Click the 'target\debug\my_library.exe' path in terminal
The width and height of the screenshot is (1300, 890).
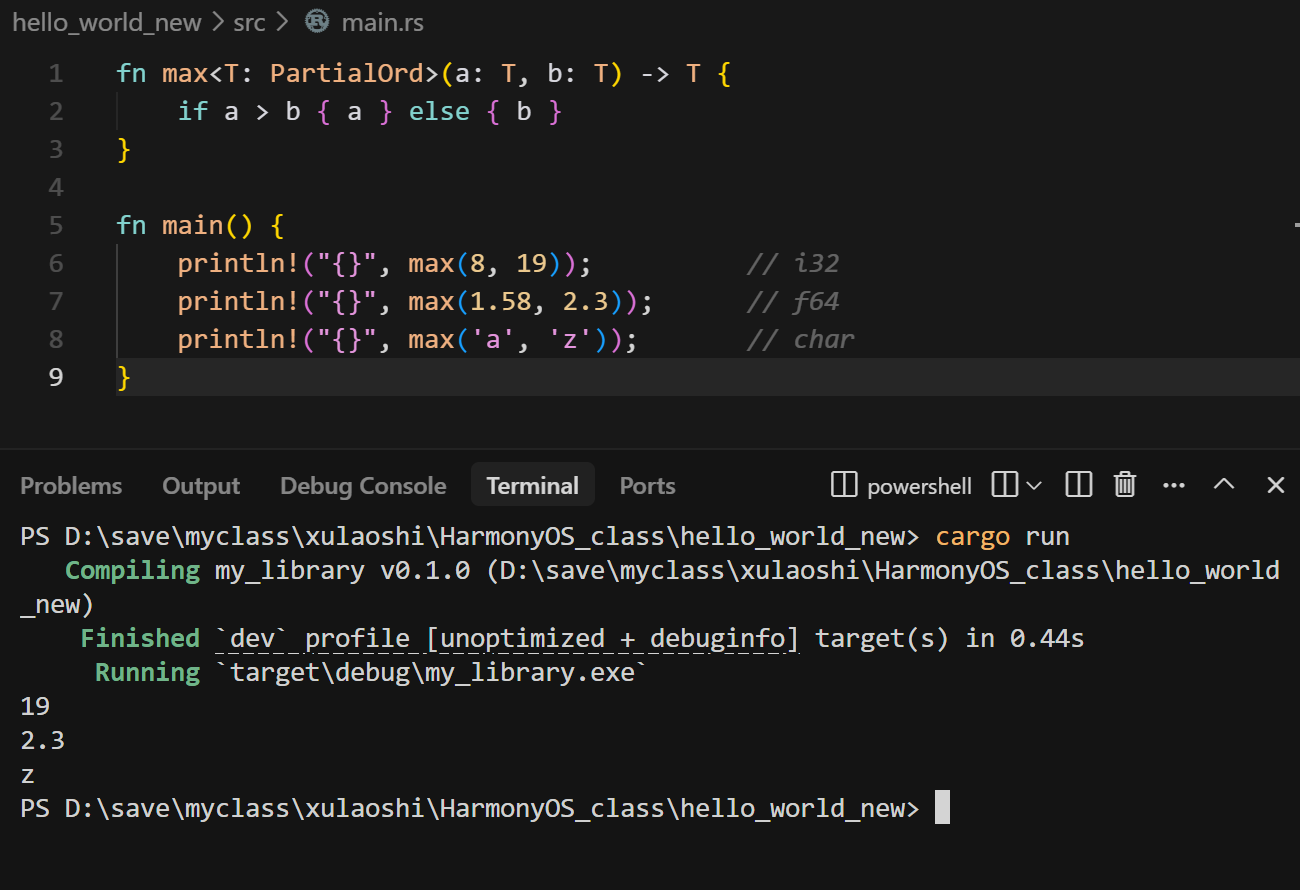[433, 672]
